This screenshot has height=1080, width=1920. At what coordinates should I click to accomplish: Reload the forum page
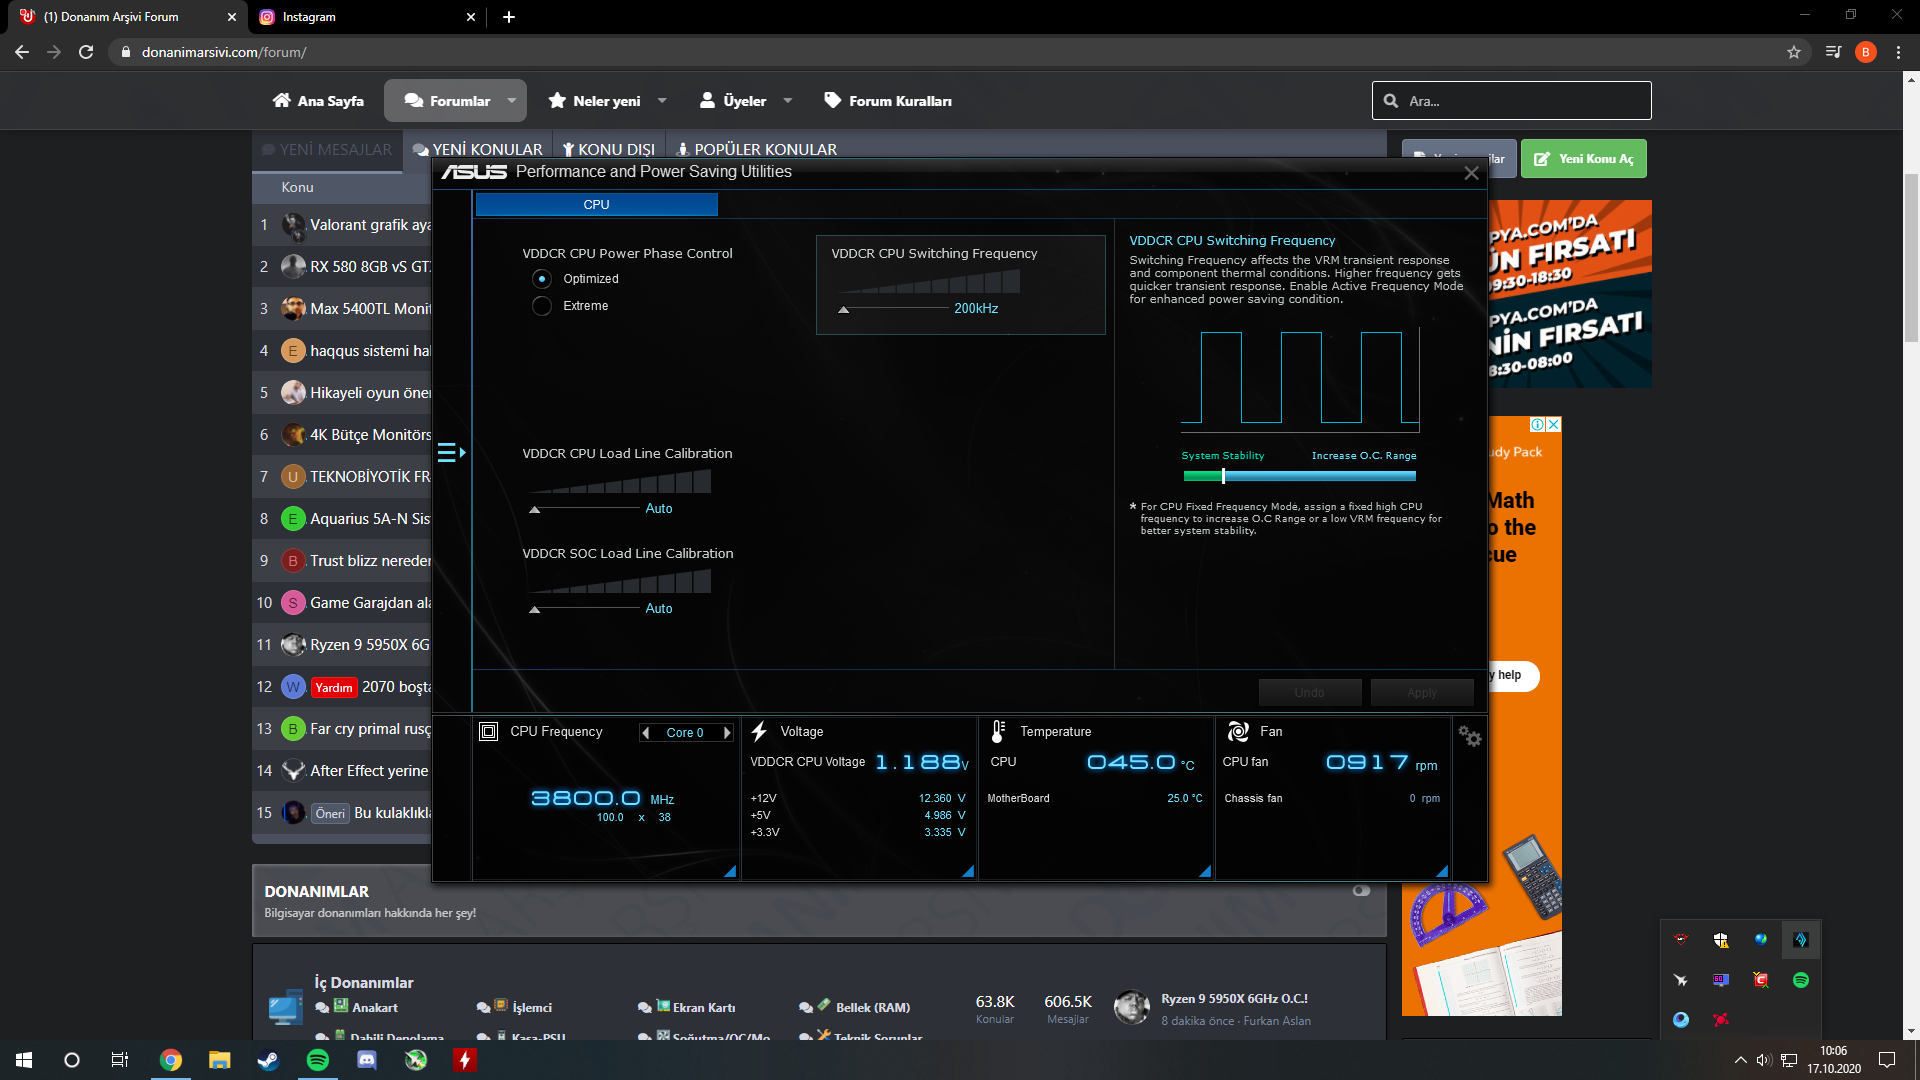[86, 52]
